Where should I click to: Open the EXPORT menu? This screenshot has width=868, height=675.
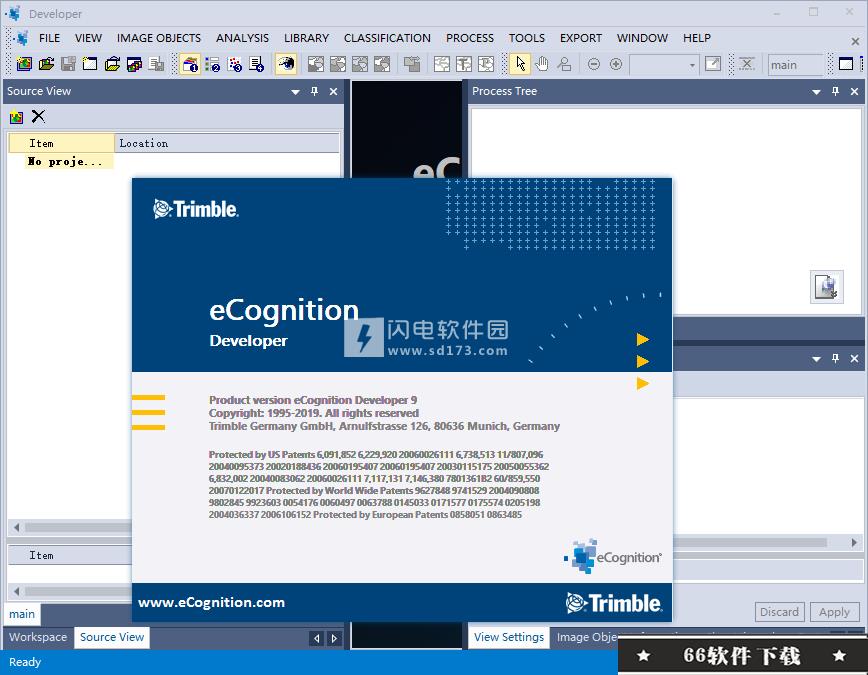point(581,38)
